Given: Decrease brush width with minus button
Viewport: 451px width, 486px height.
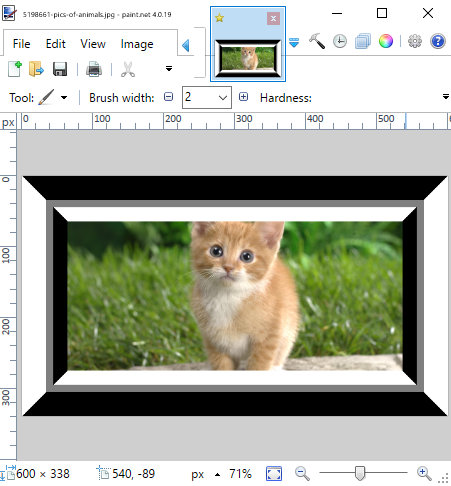Looking at the screenshot, I should 169,97.
